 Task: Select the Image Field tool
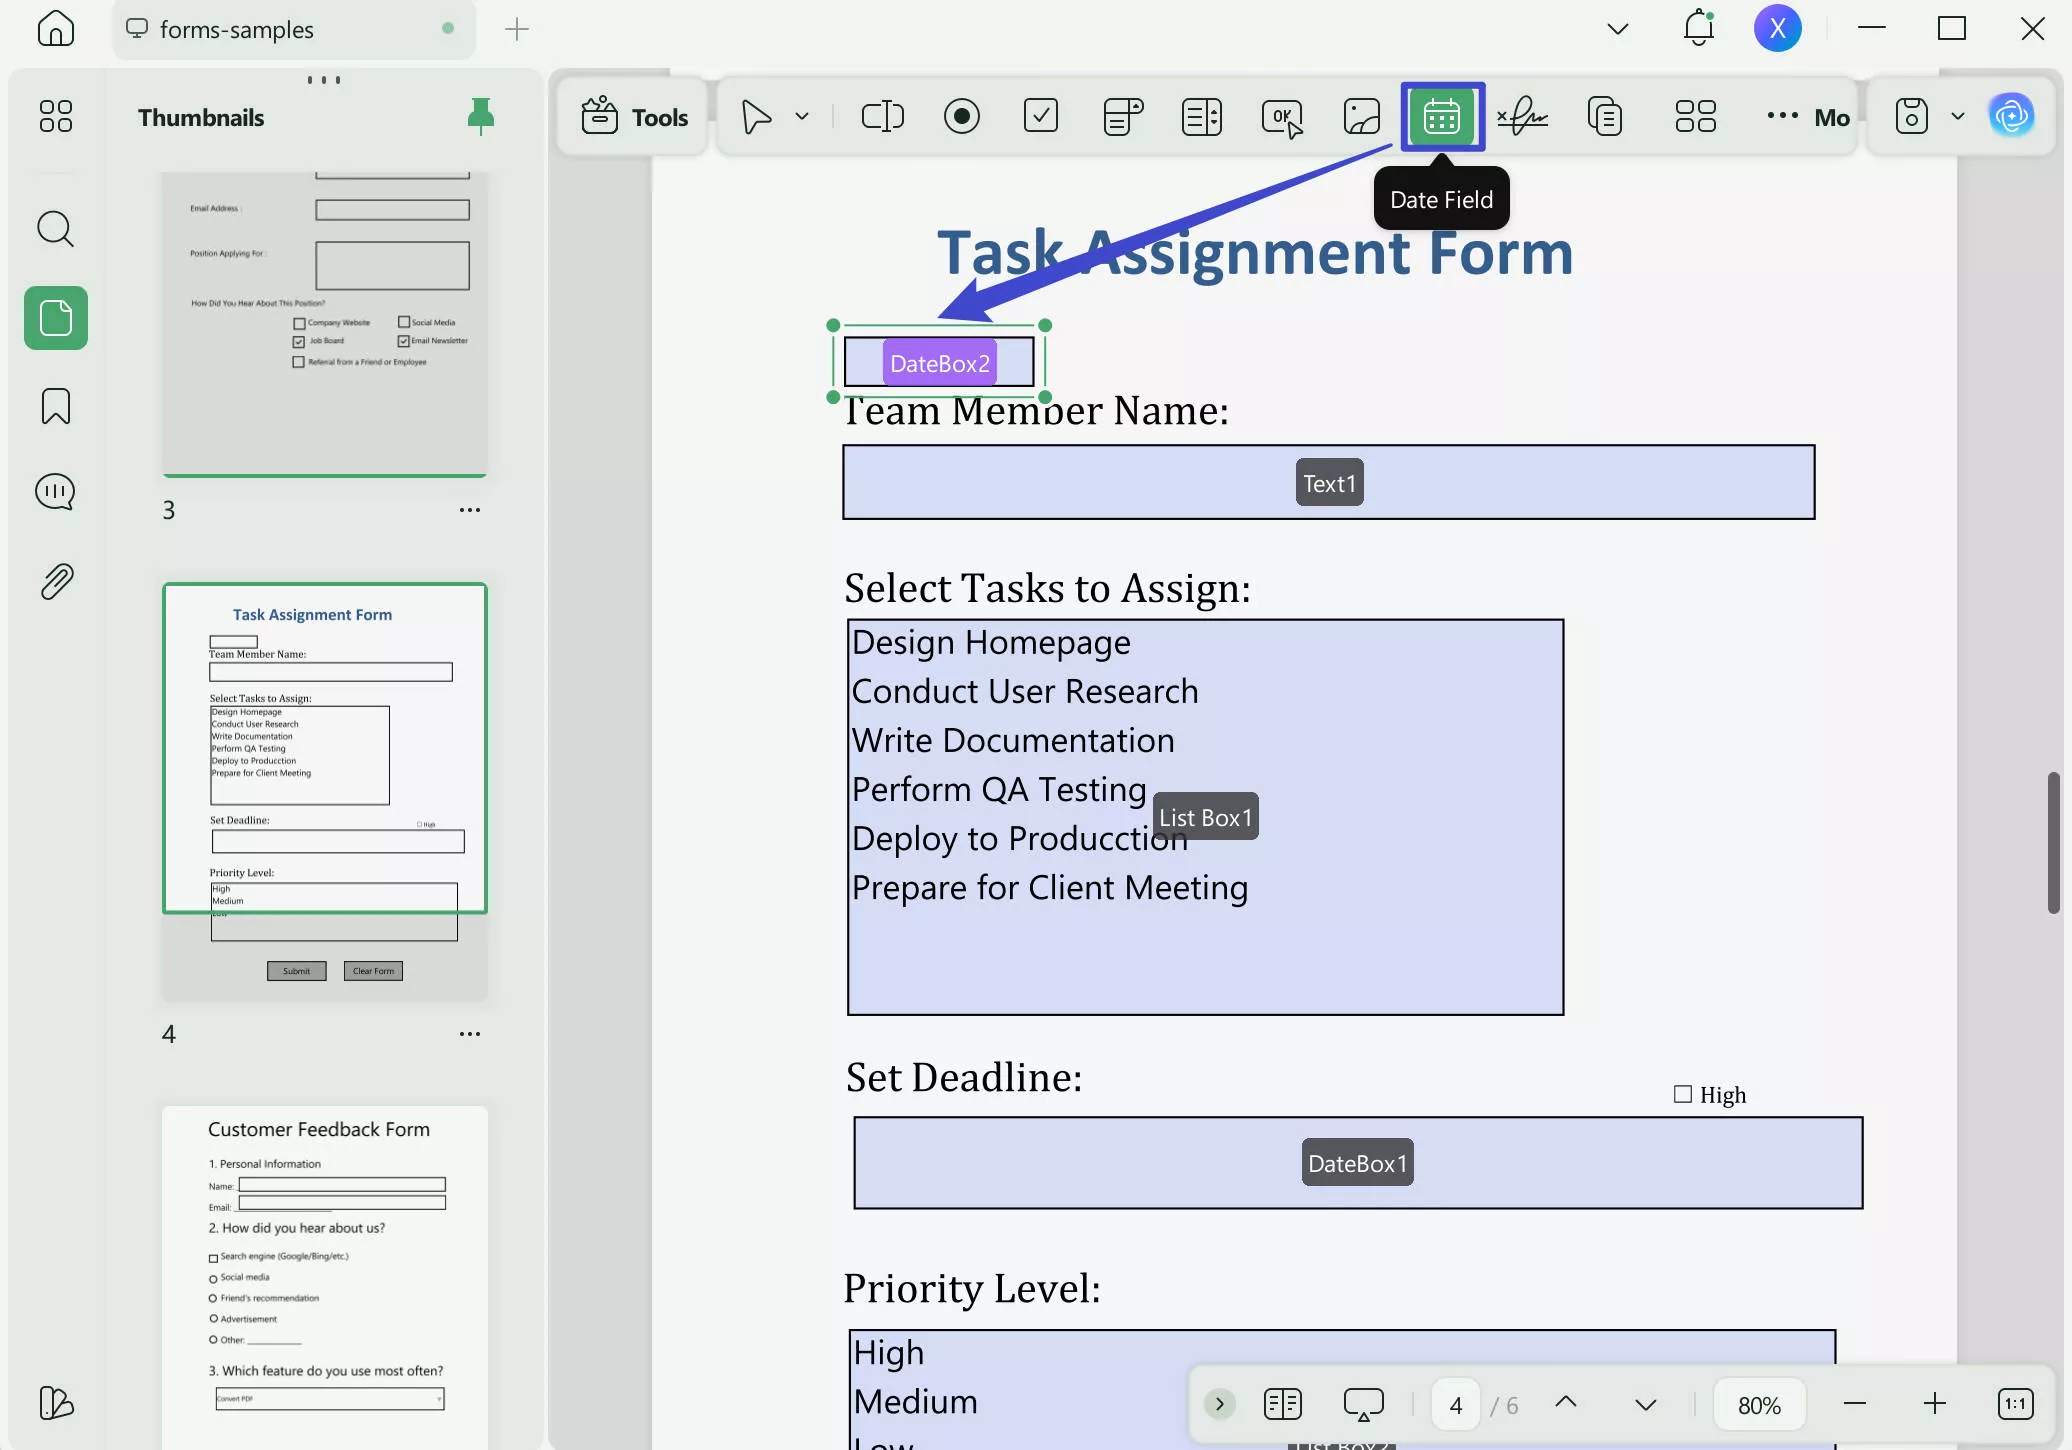tap(1361, 117)
